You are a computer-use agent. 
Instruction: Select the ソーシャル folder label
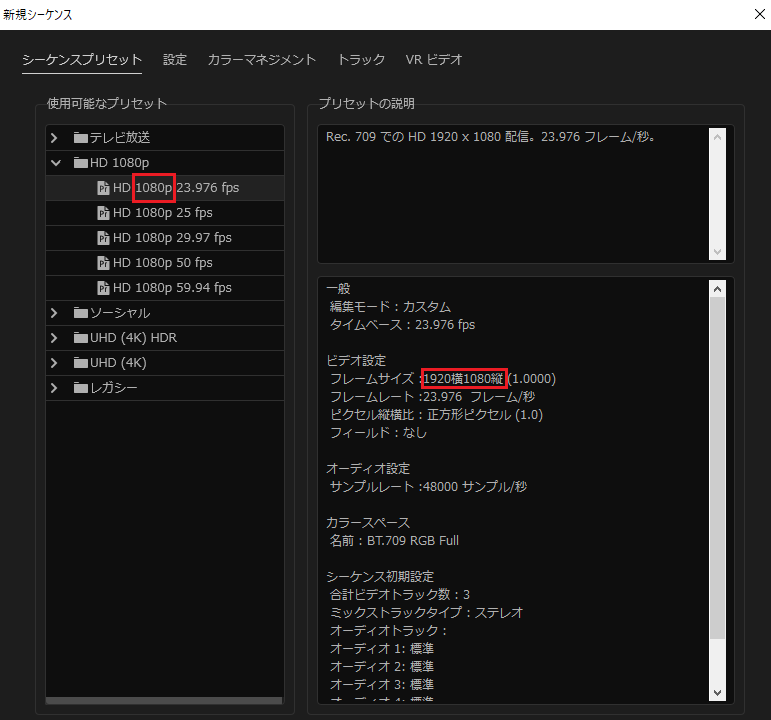pyautogui.click(x=120, y=313)
